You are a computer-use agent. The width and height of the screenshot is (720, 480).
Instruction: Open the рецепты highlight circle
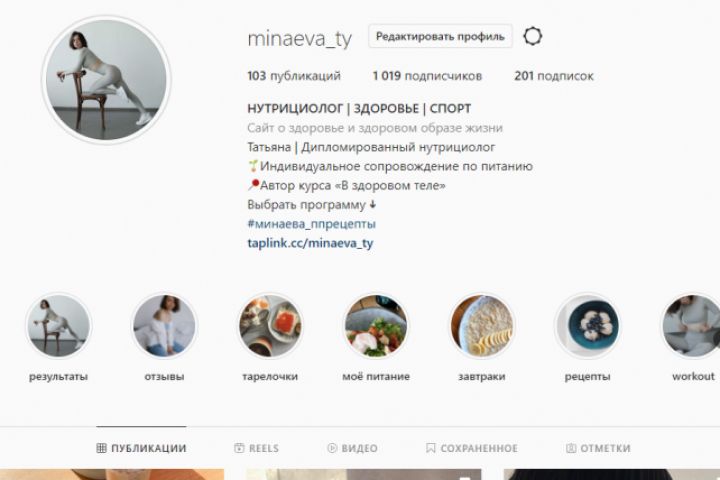click(587, 326)
